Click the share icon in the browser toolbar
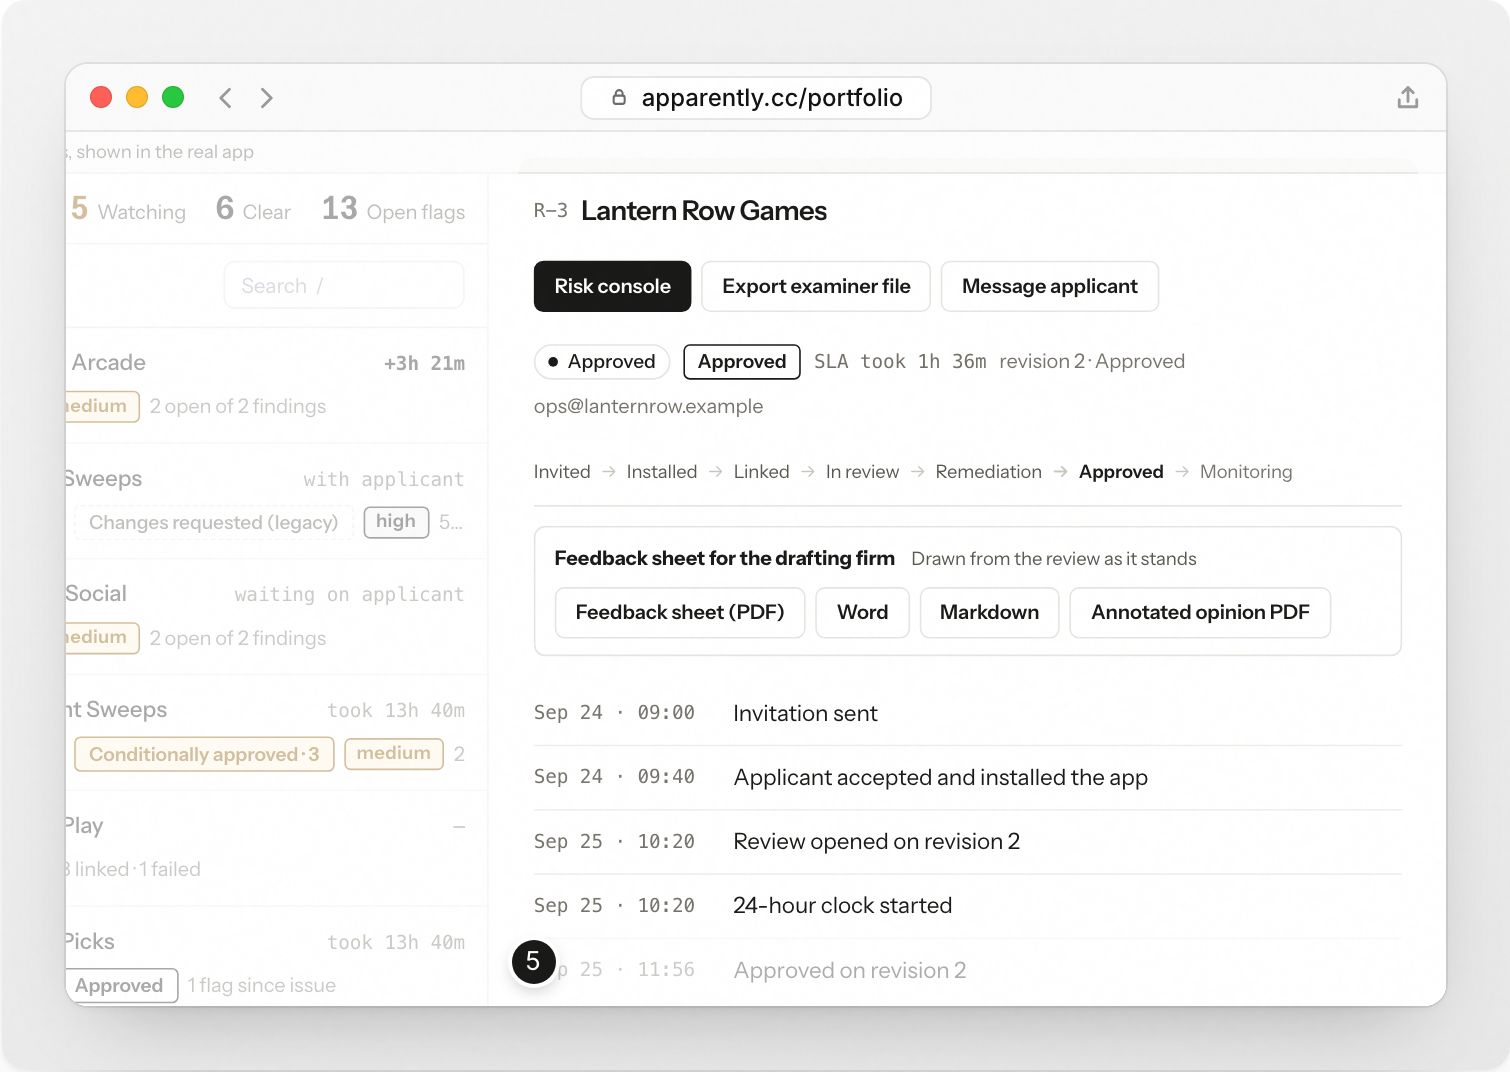Viewport: 1510px width, 1072px height. [x=1407, y=97]
